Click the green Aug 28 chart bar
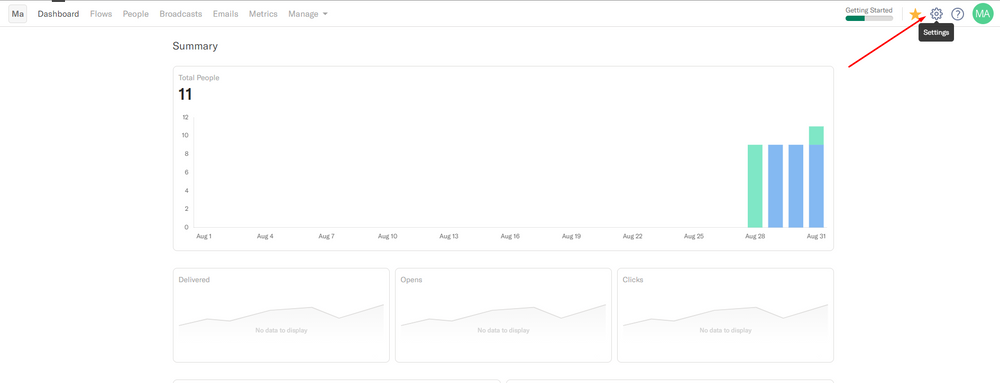Image resolution: width=1000 pixels, height=383 pixels. [755, 186]
